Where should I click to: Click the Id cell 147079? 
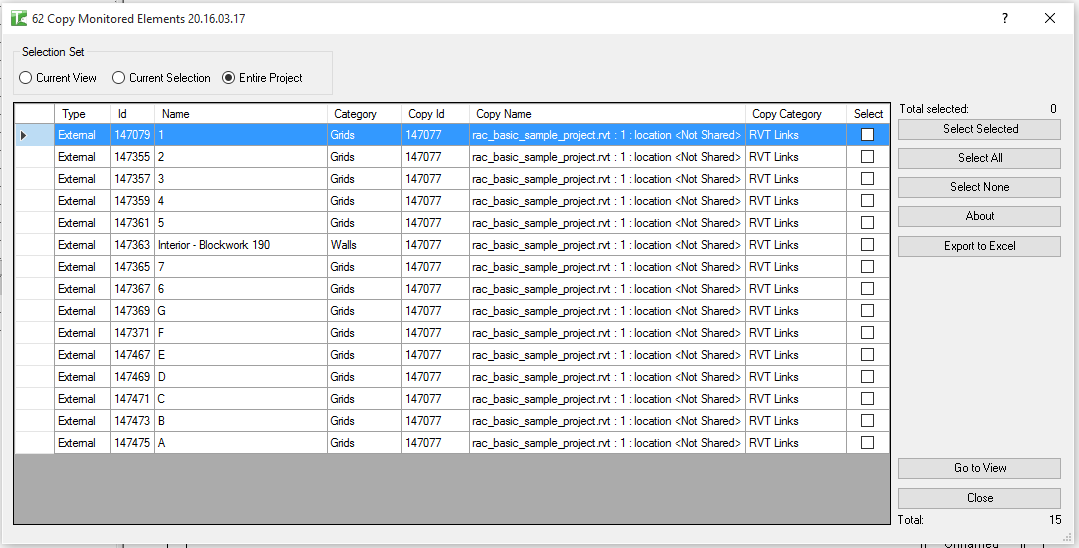pyautogui.click(x=132, y=135)
